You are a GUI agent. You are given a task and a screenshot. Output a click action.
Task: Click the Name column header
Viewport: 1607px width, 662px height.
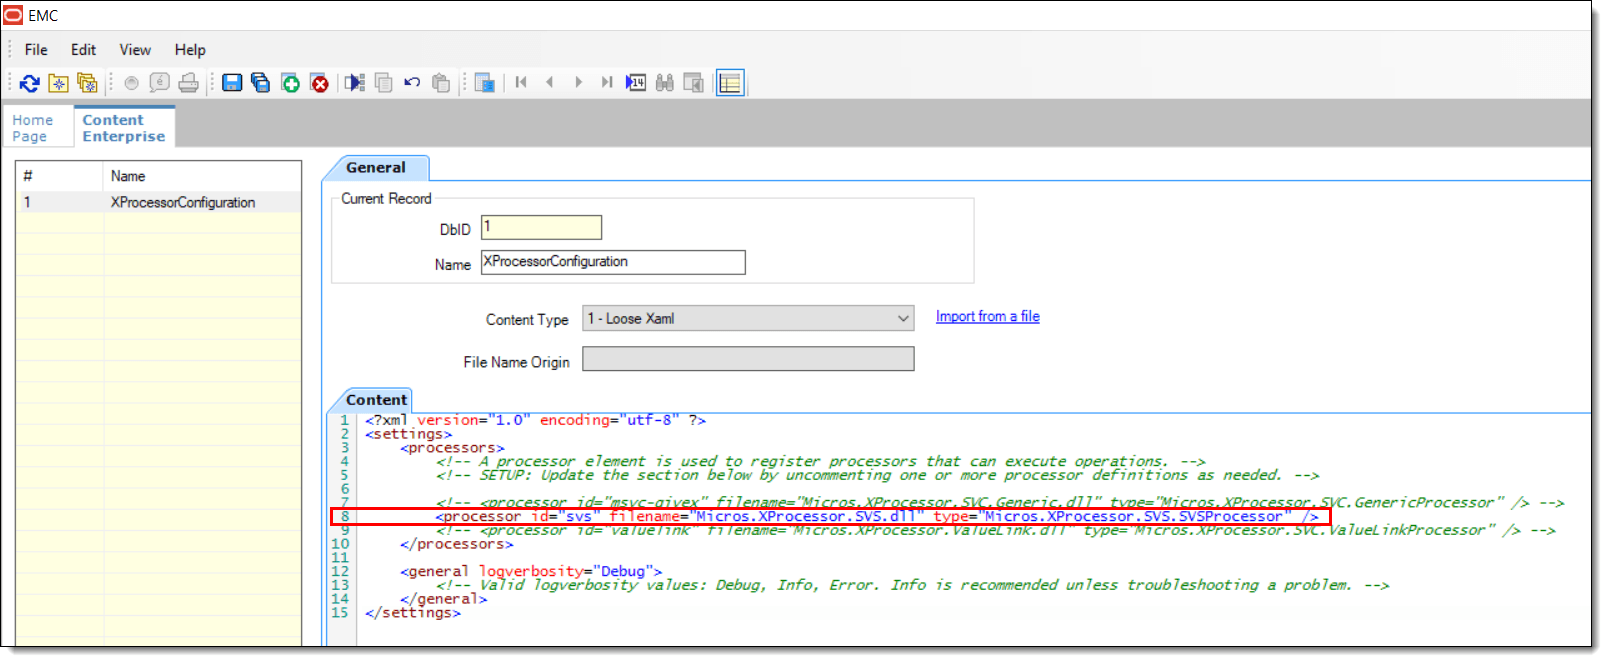(x=202, y=176)
